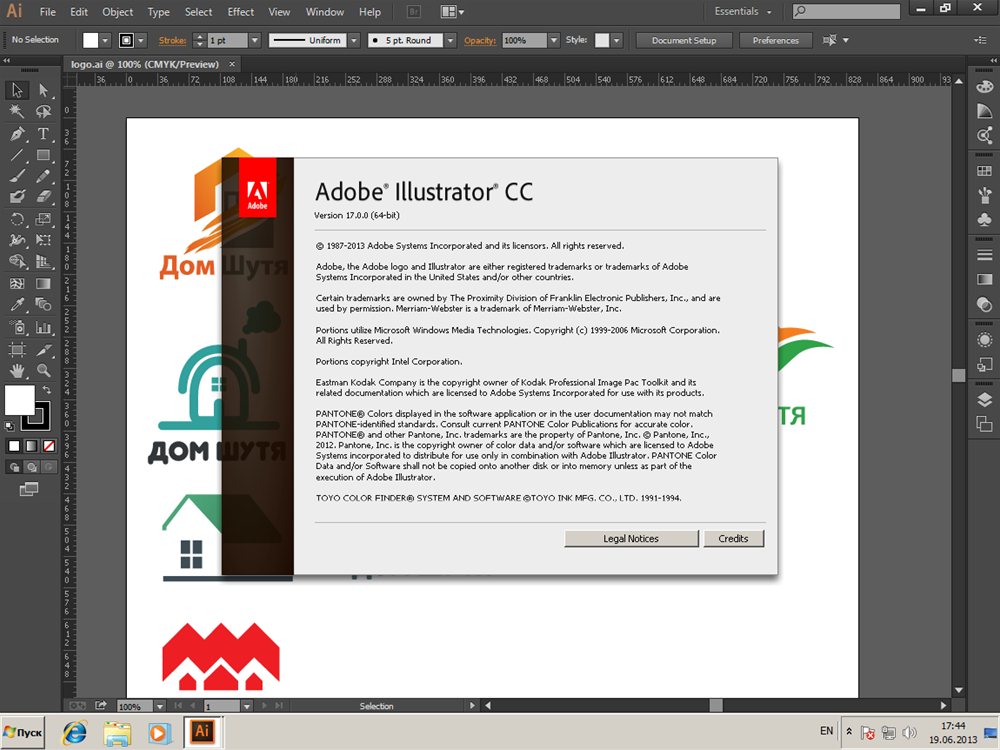Open the Effect menu
The height and width of the screenshot is (750, 1000).
pyautogui.click(x=240, y=12)
